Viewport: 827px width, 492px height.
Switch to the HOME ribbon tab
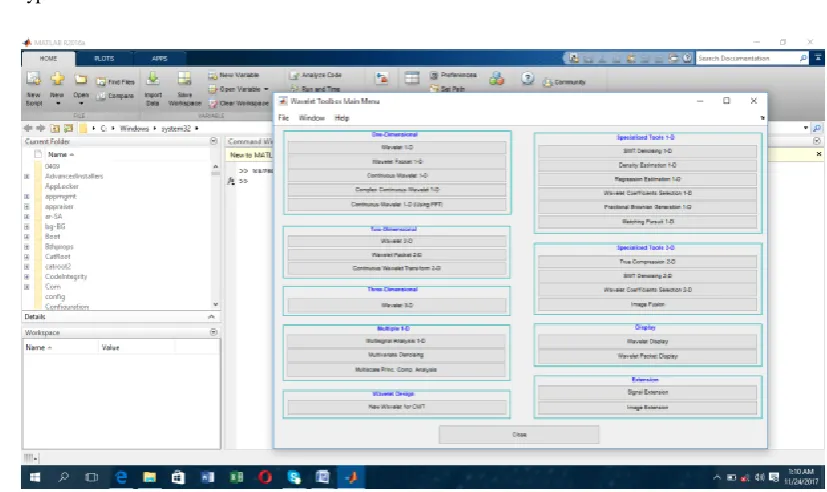49,59
